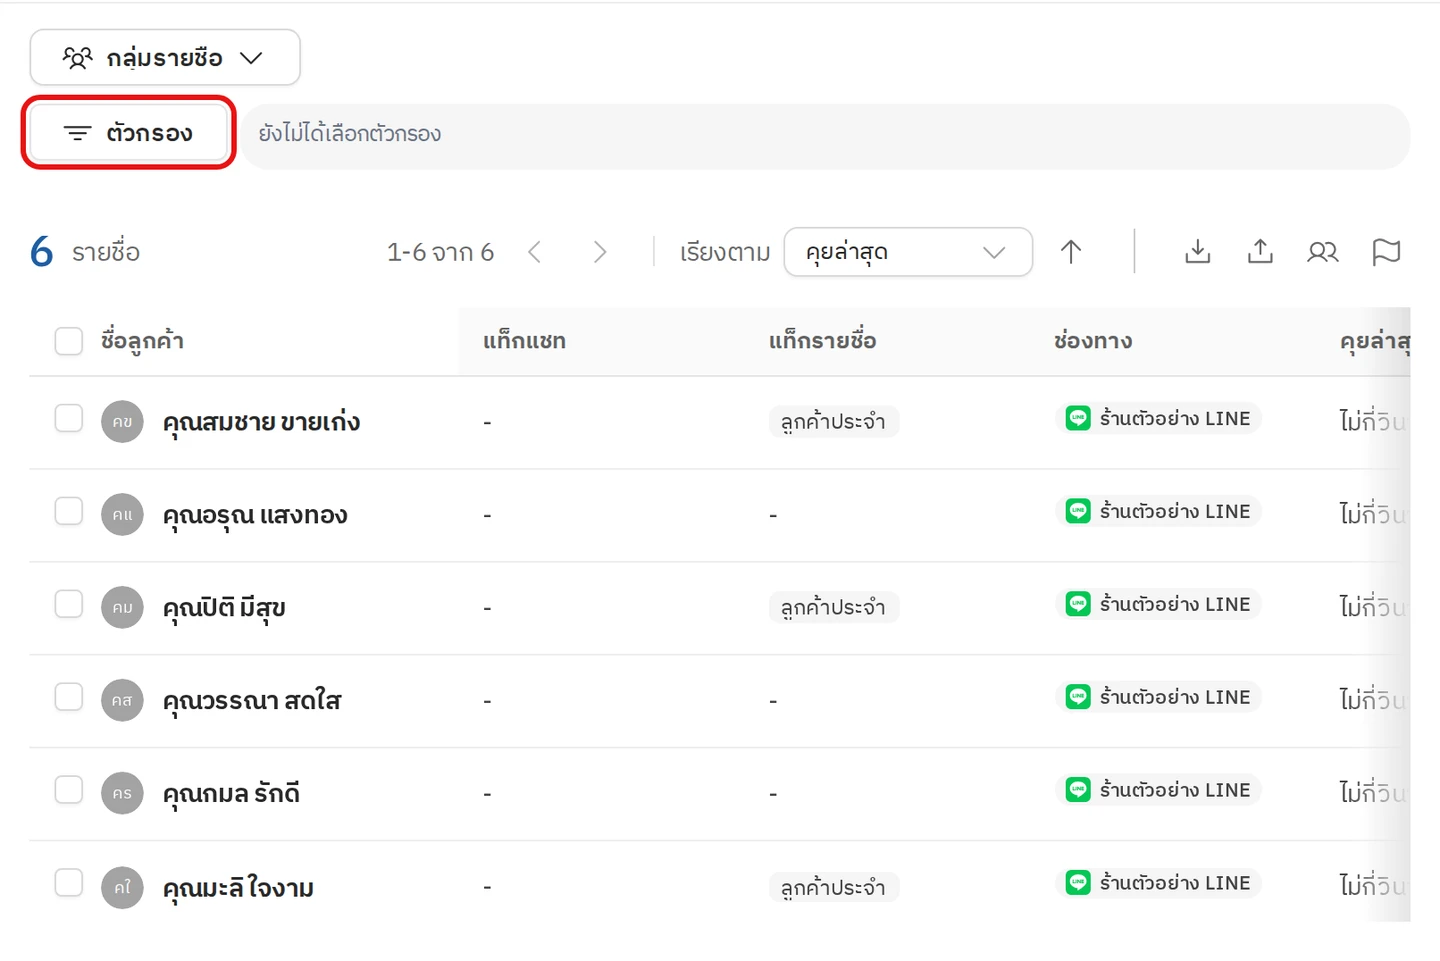Open the เรียงตาม sort dropdown showing คุยล่าสุด
The image size is (1440, 961).
[x=908, y=252]
